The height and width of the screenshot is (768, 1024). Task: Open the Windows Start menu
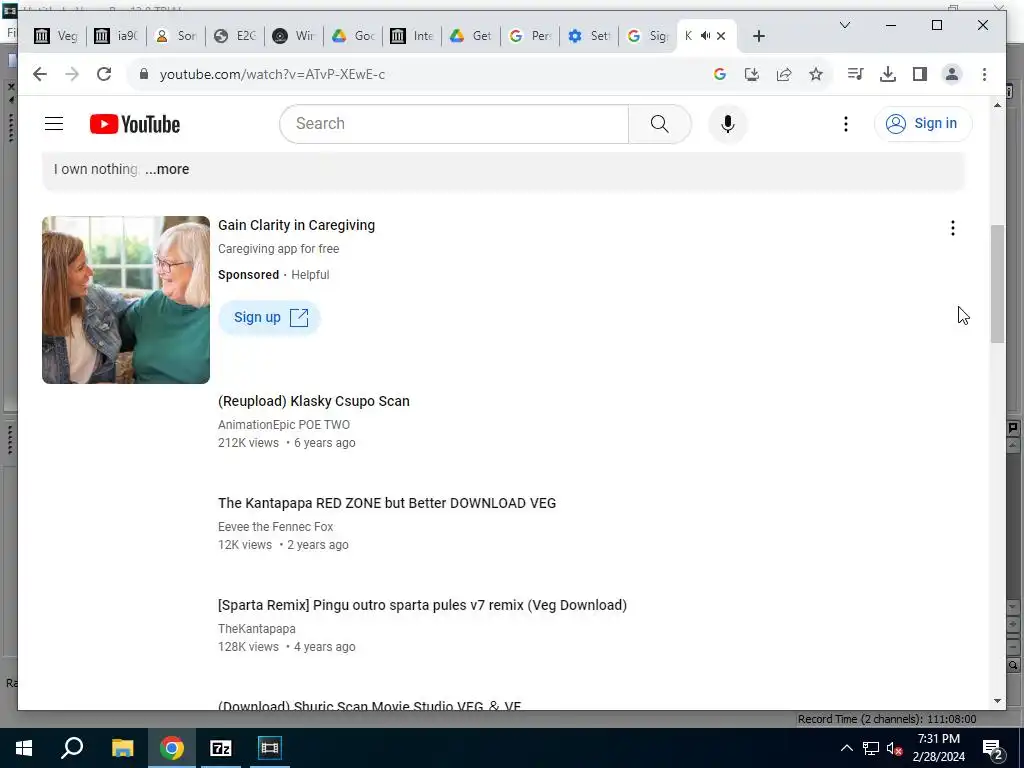[x=24, y=748]
